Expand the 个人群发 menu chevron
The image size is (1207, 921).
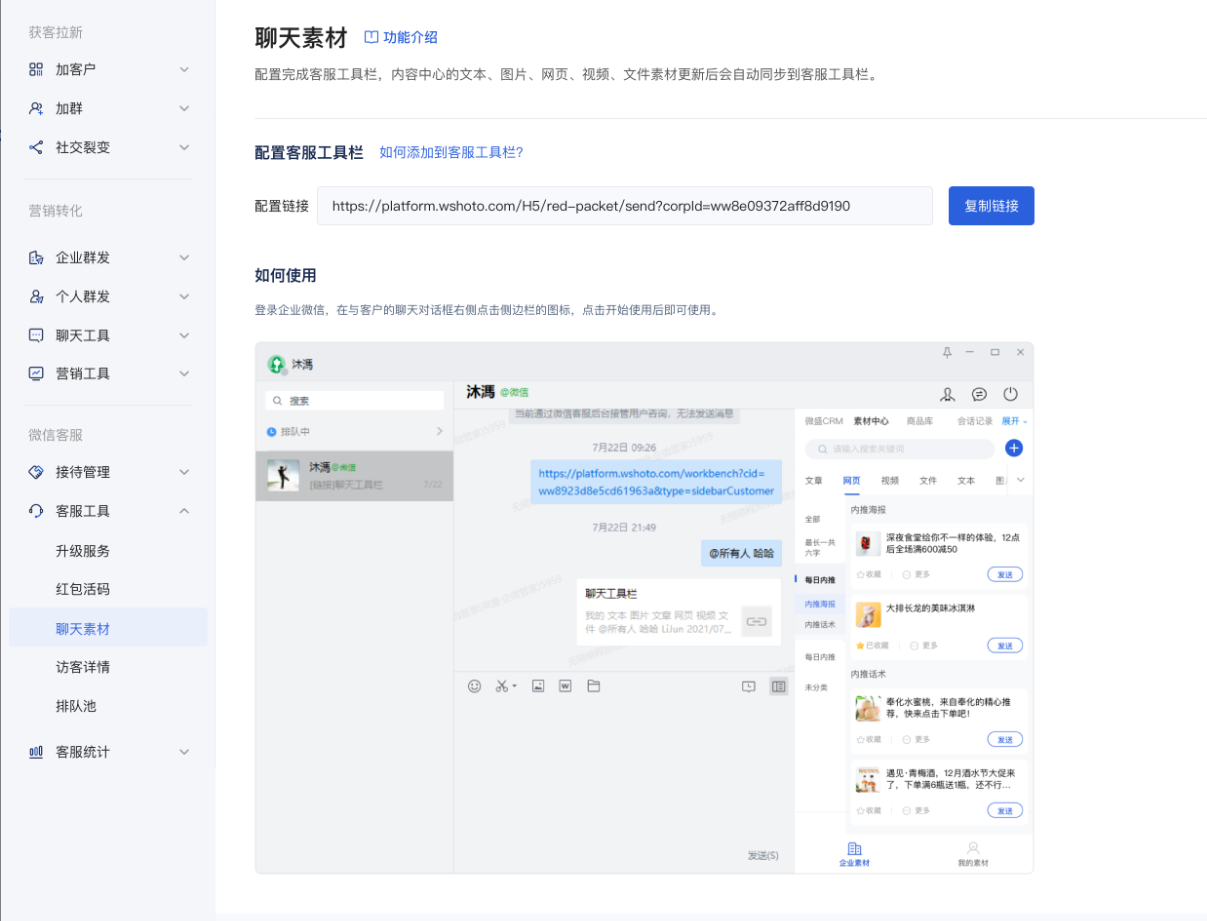pyautogui.click(x=184, y=297)
